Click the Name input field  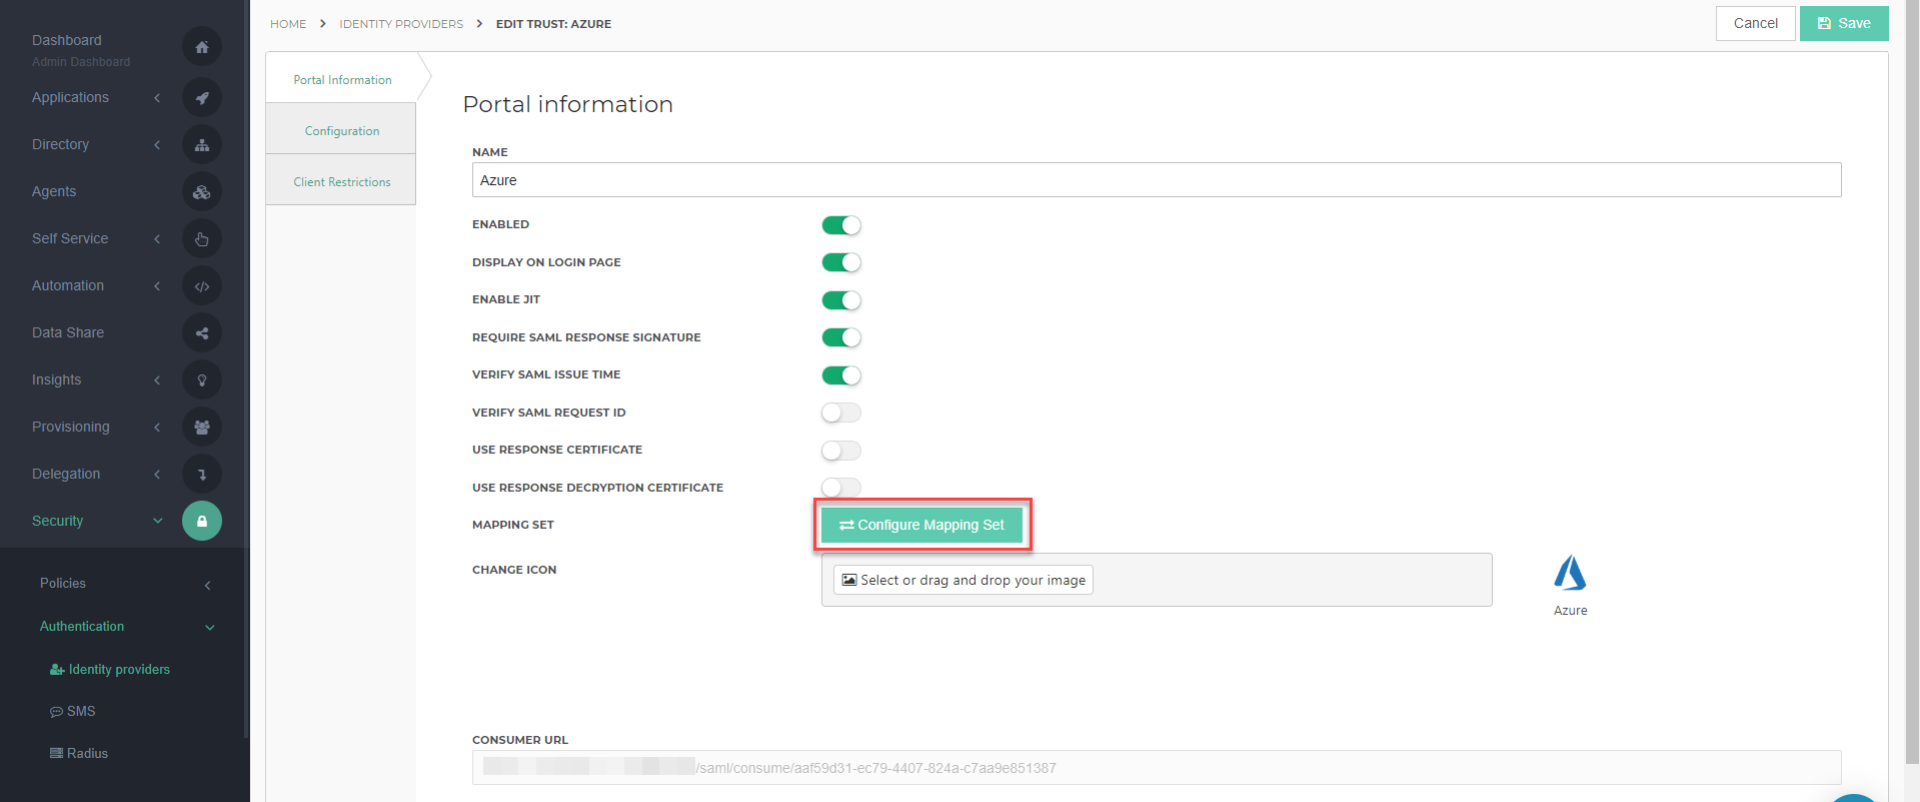pyautogui.click(x=1156, y=180)
